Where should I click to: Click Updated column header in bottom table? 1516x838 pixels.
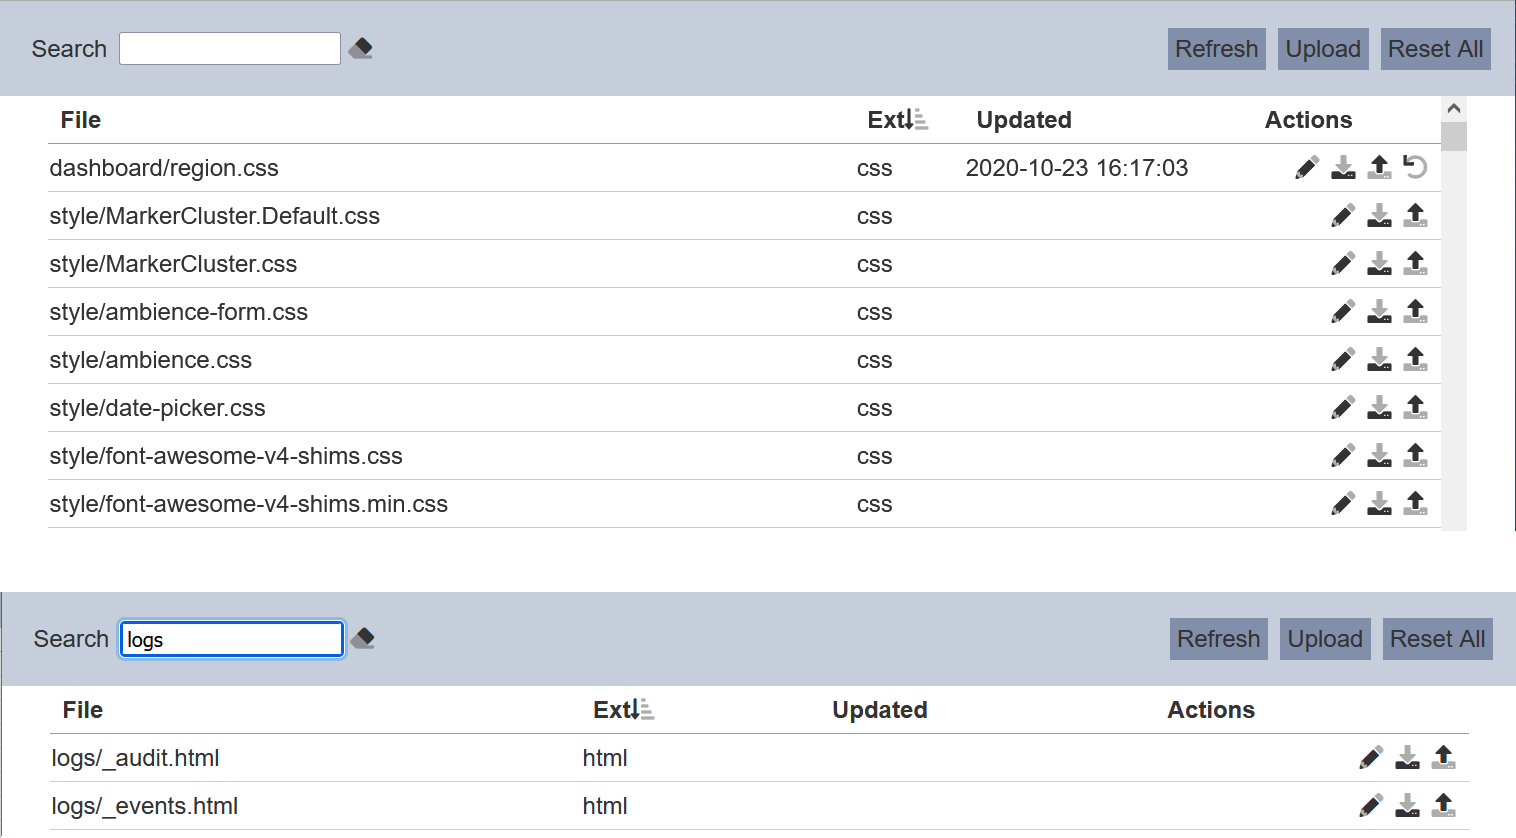click(880, 710)
